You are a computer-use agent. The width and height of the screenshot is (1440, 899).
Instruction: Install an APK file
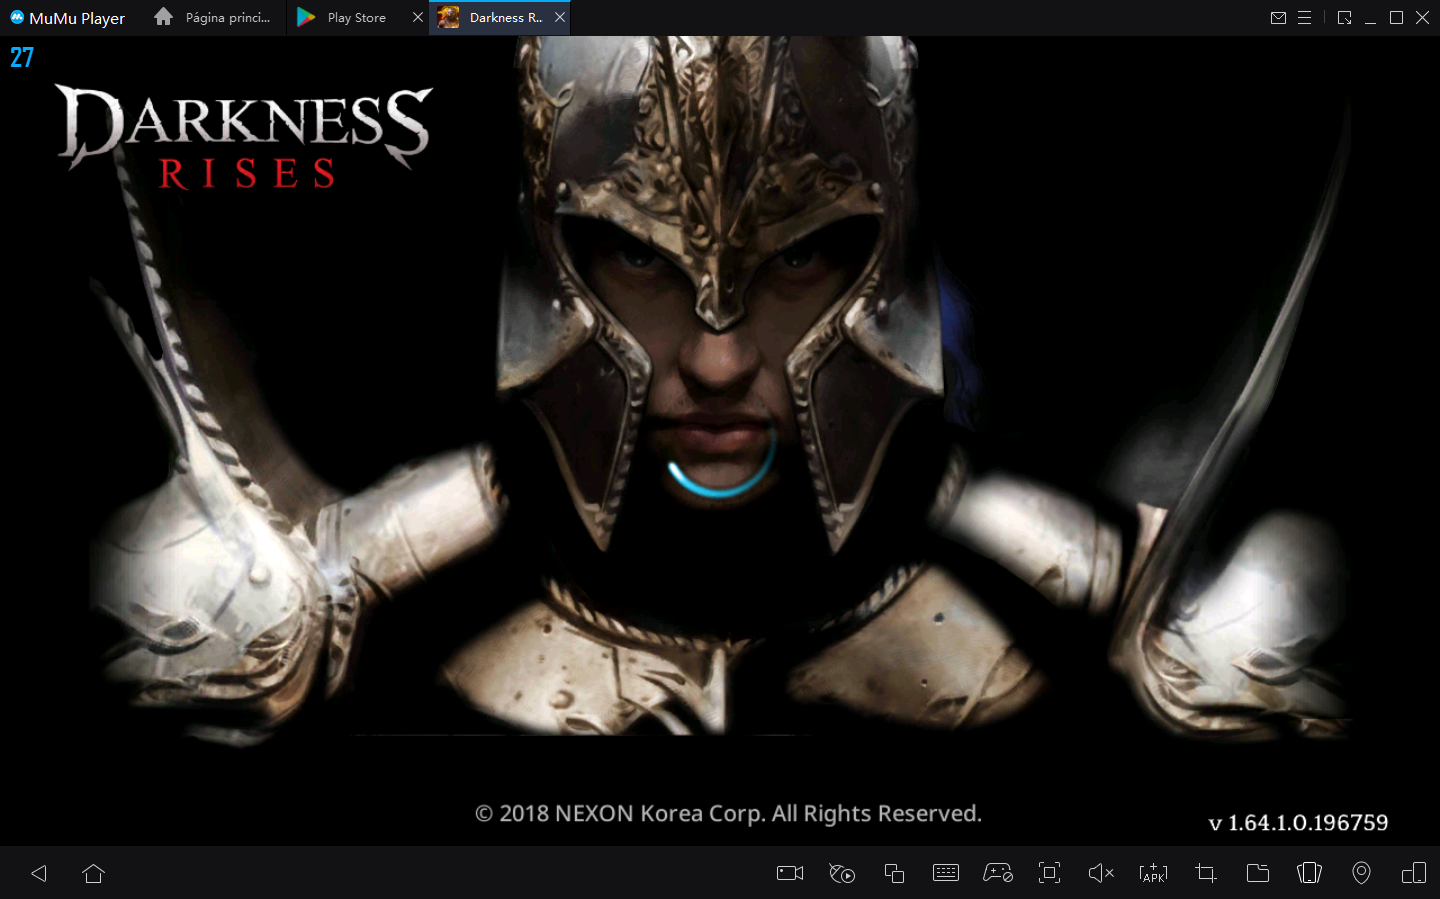click(1153, 873)
